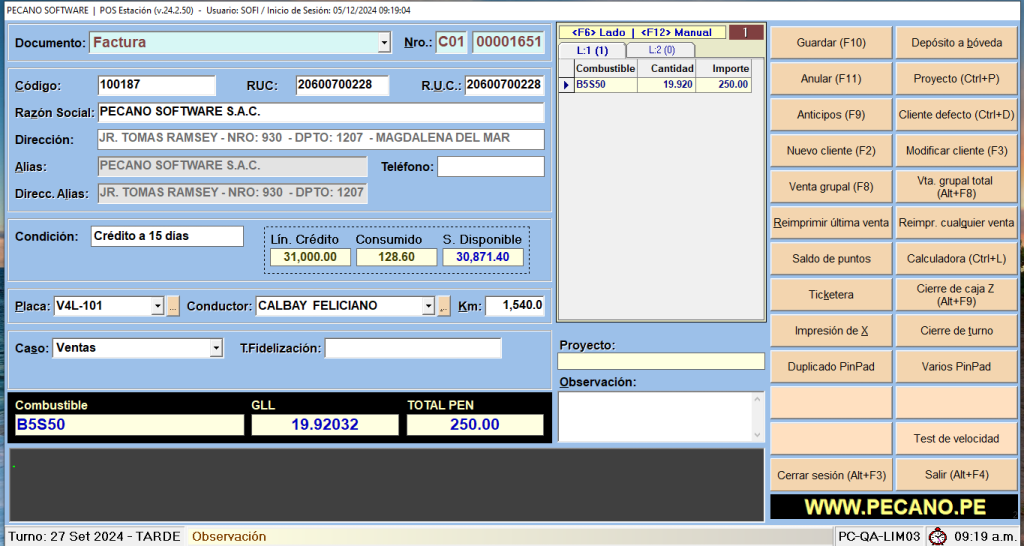Click the browse button next to Conductor

(444, 306)
